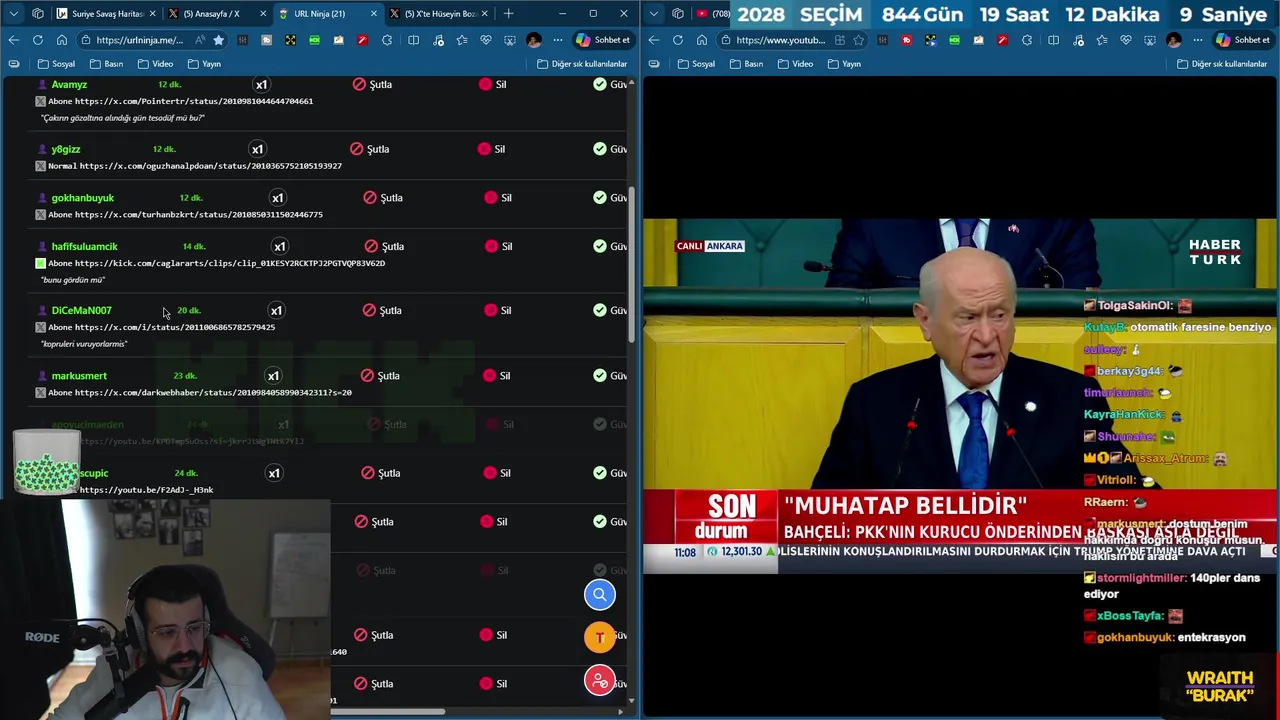Open the profile avatar in the left browser

(533, 40)
